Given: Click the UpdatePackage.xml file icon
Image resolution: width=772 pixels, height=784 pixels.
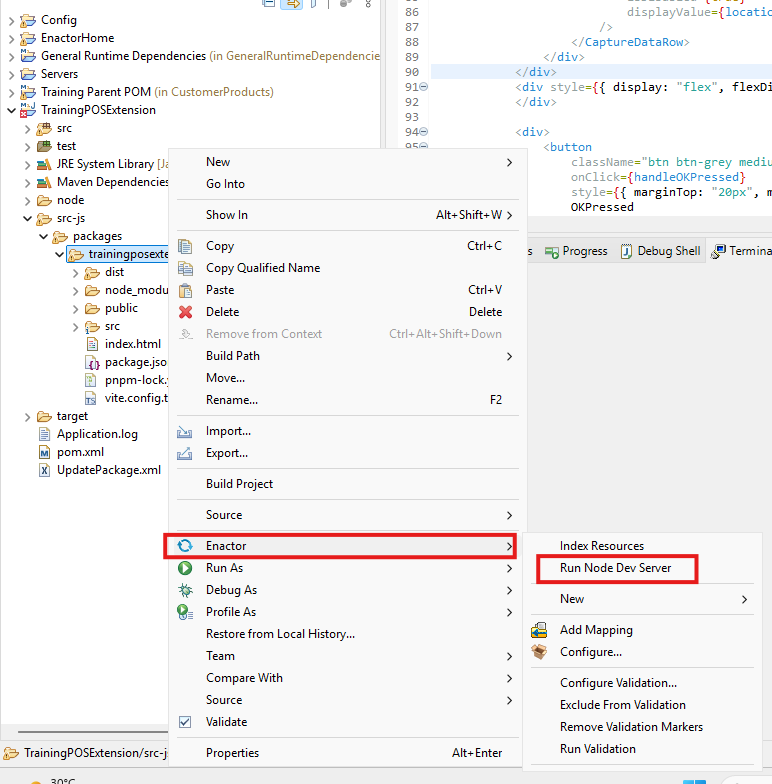Looking at the screenshot, I should coord(44,470).
